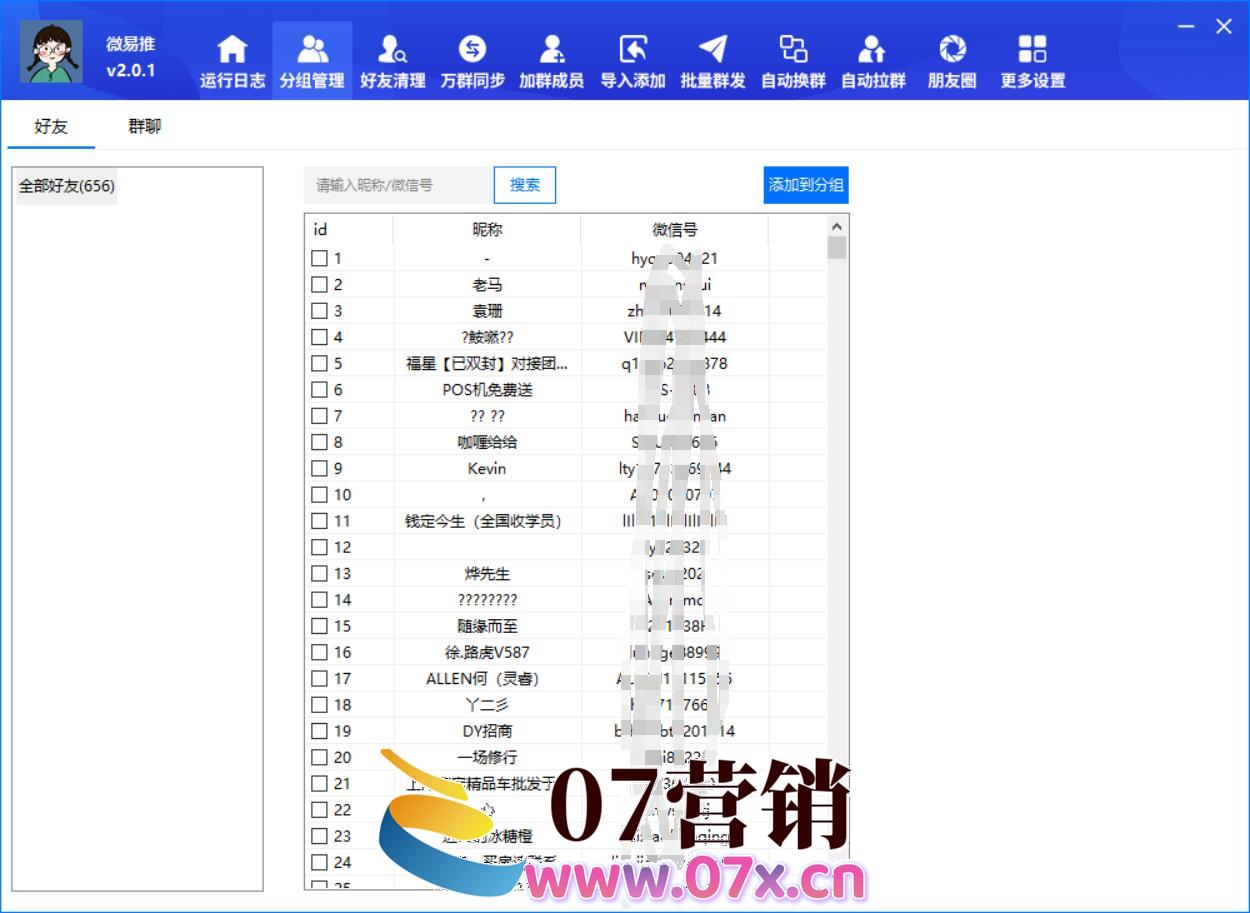Click the 微信号 column header
The image size is (1250, 913).
point(675,230)
